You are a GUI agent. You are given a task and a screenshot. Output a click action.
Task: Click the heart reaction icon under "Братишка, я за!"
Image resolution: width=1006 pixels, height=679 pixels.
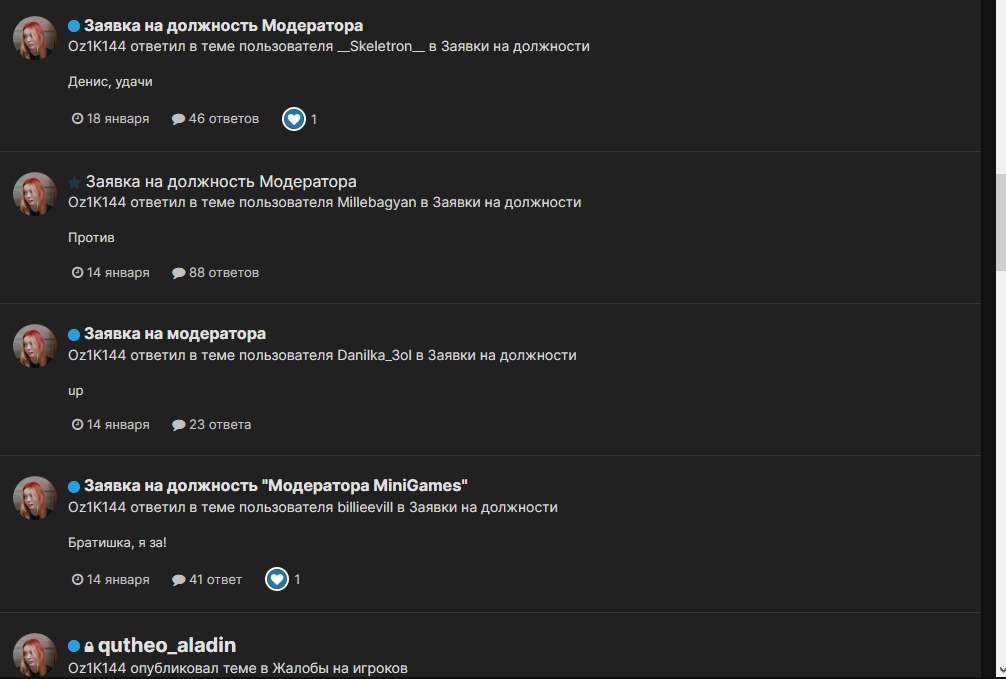click(277, 579)
